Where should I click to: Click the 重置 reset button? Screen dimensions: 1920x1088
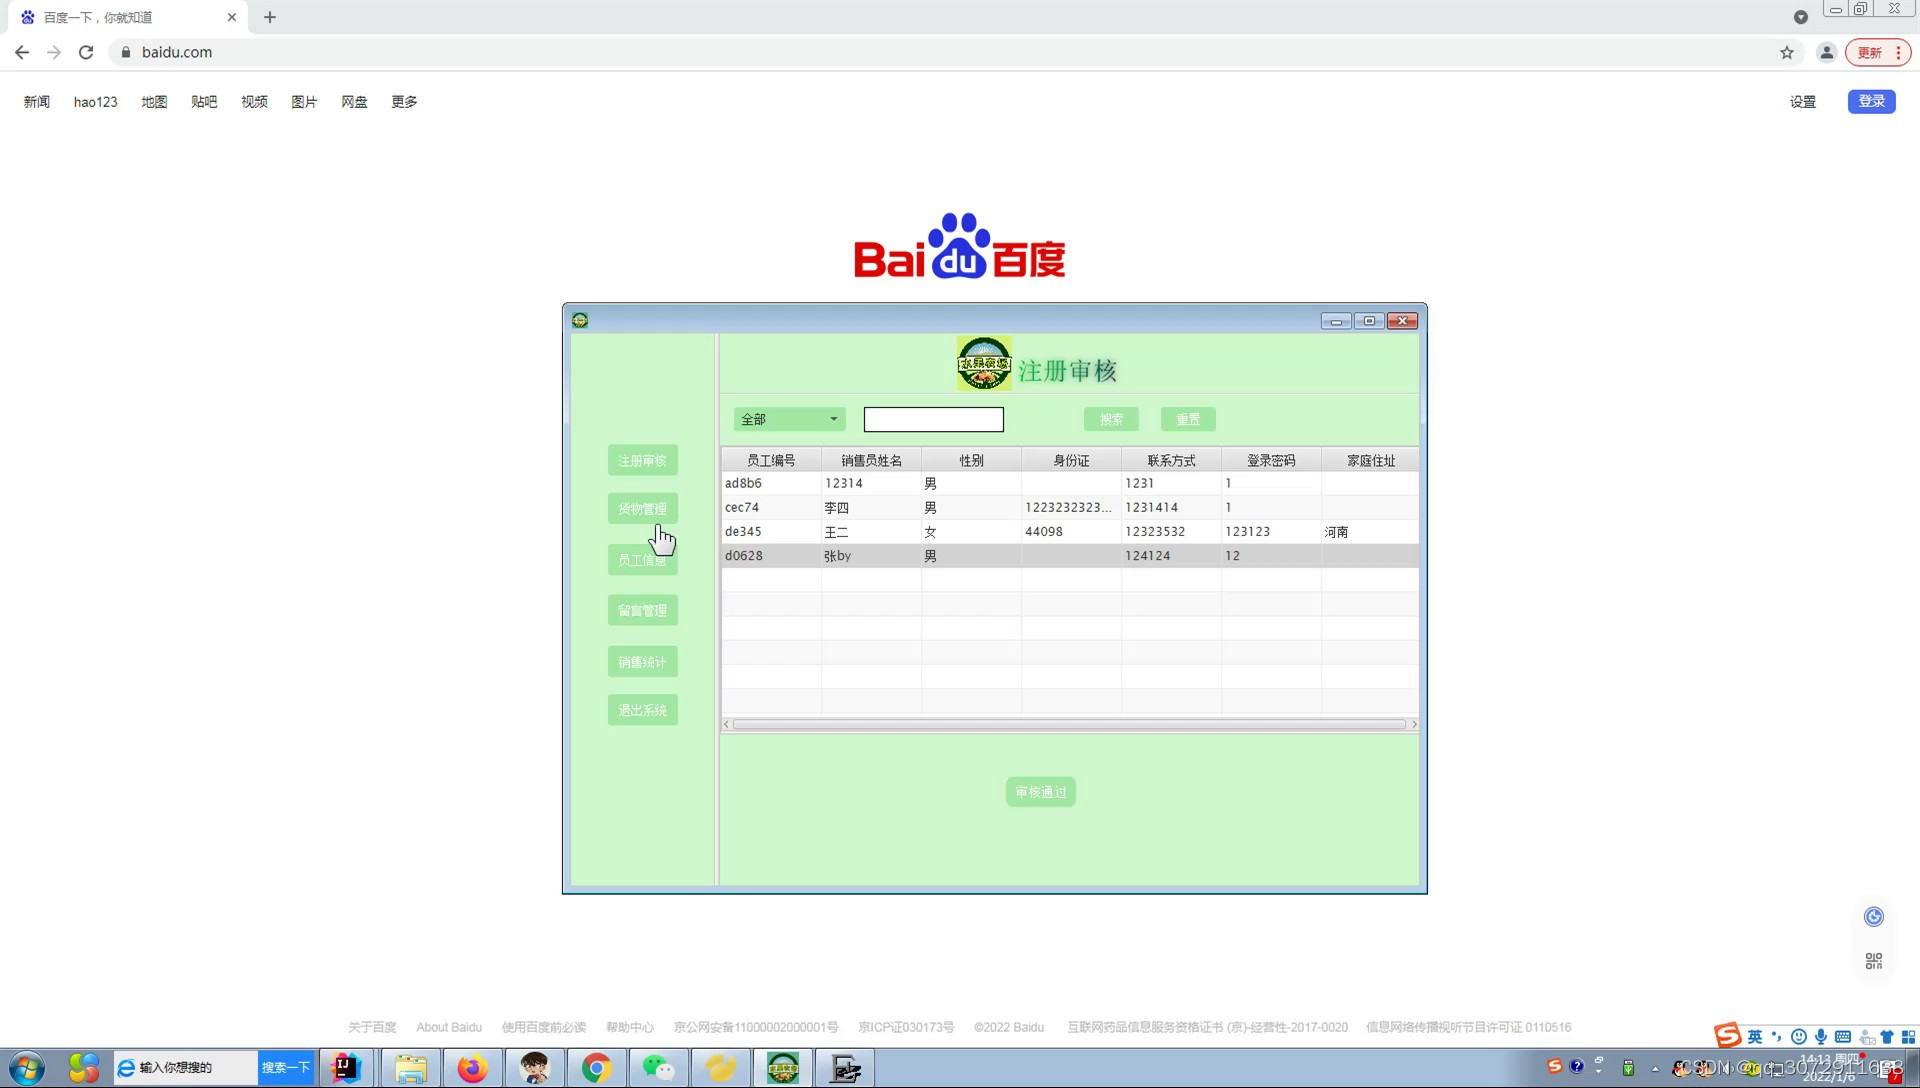coord(1188,419)
